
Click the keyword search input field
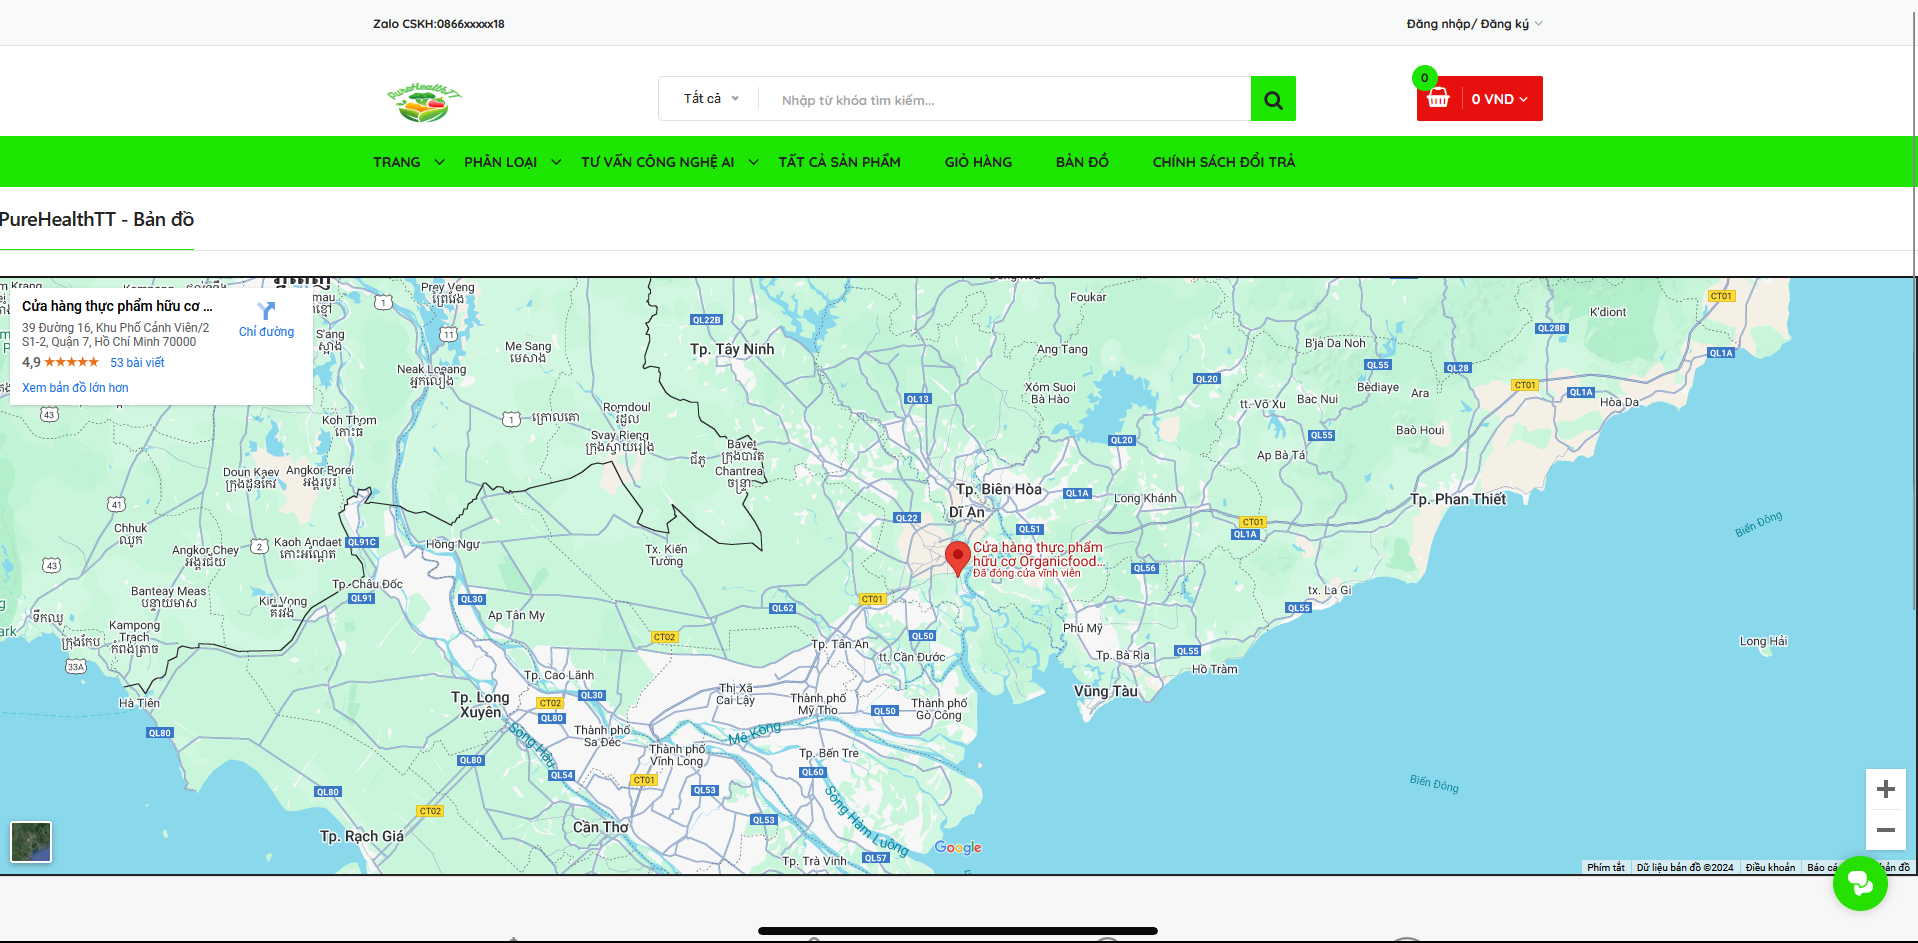click(x=1005, y=99)
